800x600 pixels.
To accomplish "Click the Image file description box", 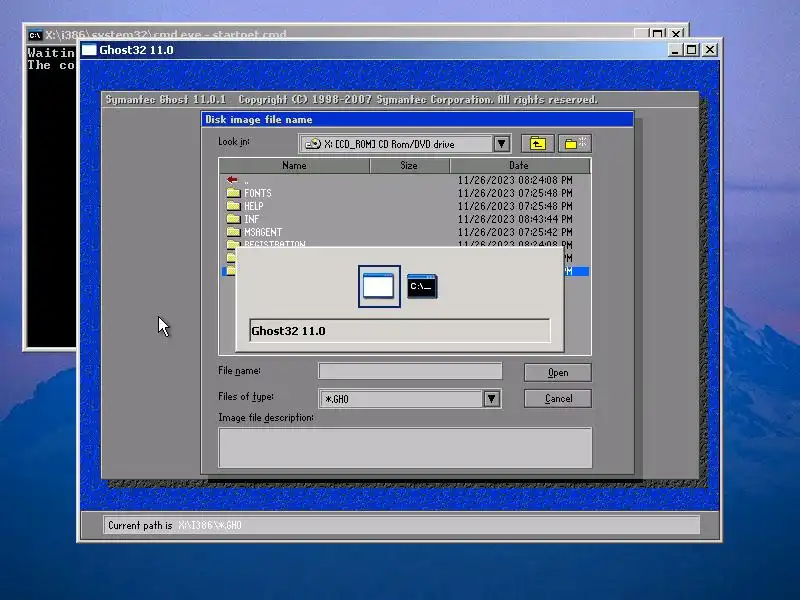I will 405,447.
